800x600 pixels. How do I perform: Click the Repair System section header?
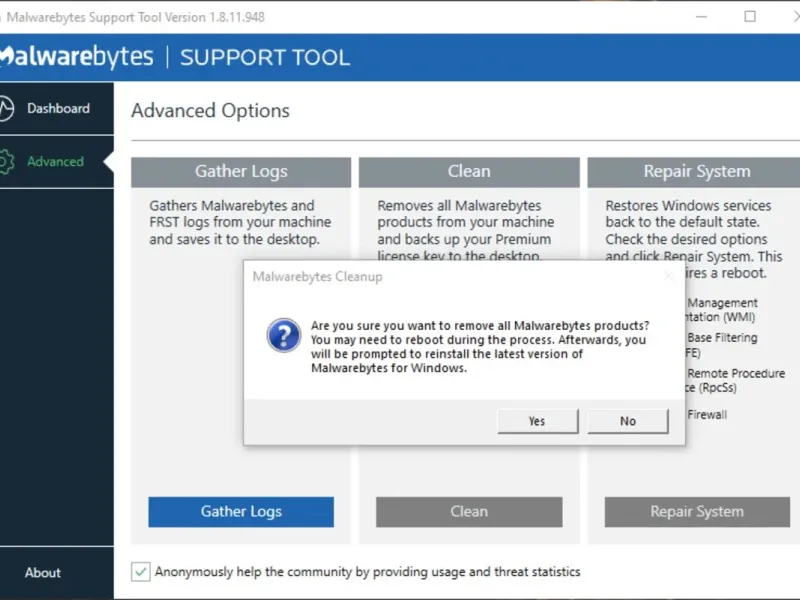coord(696,171)
